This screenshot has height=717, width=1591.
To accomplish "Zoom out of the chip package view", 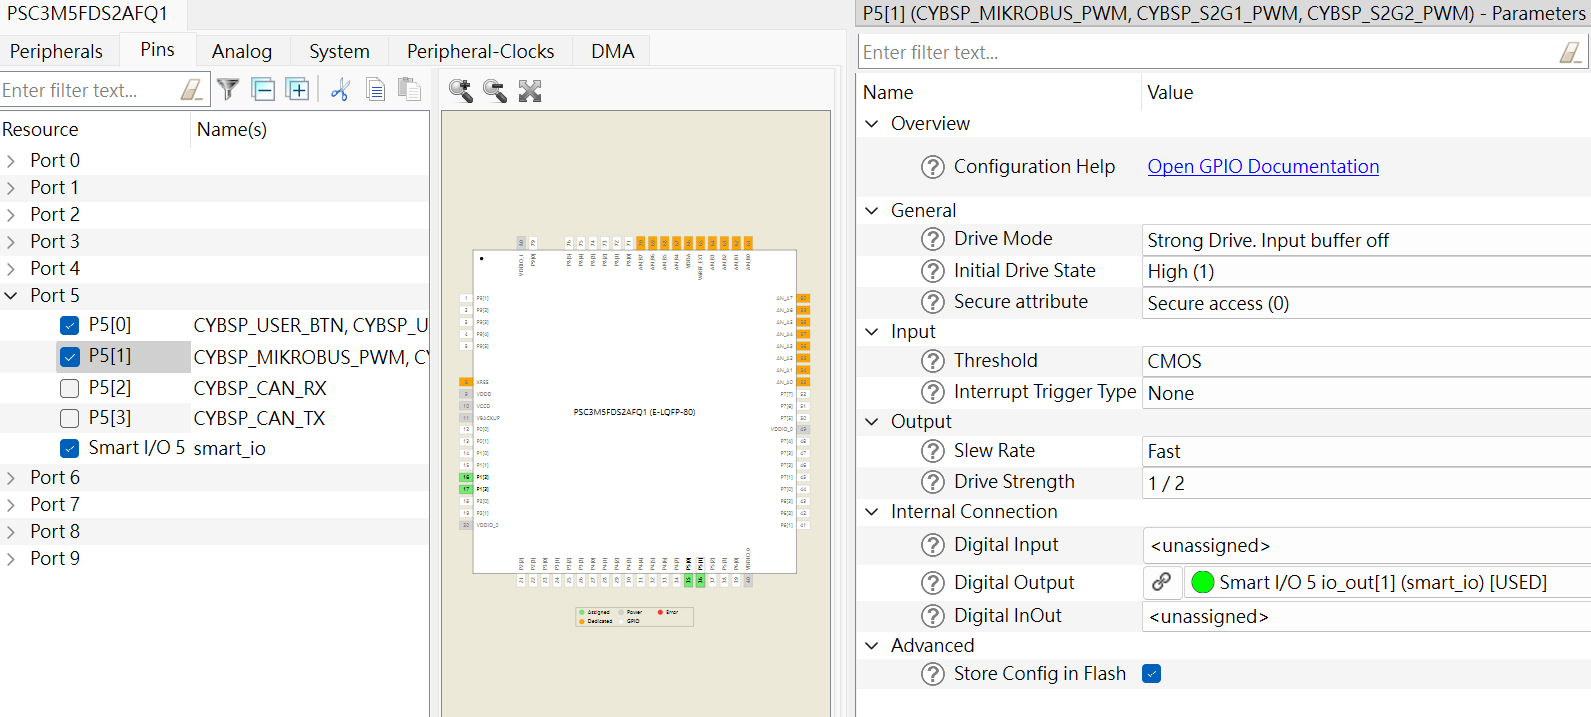I will click(494, 91).
